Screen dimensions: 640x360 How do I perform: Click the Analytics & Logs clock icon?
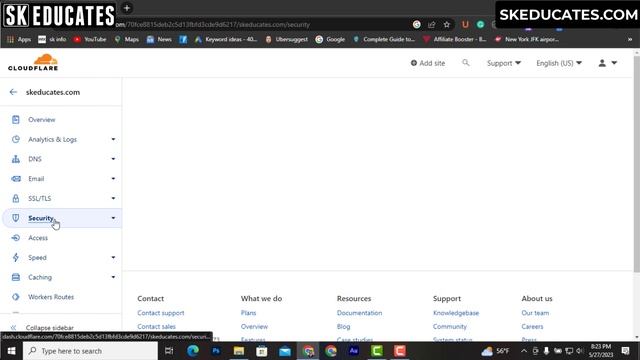pyautogui.click(x=16, y=139)
